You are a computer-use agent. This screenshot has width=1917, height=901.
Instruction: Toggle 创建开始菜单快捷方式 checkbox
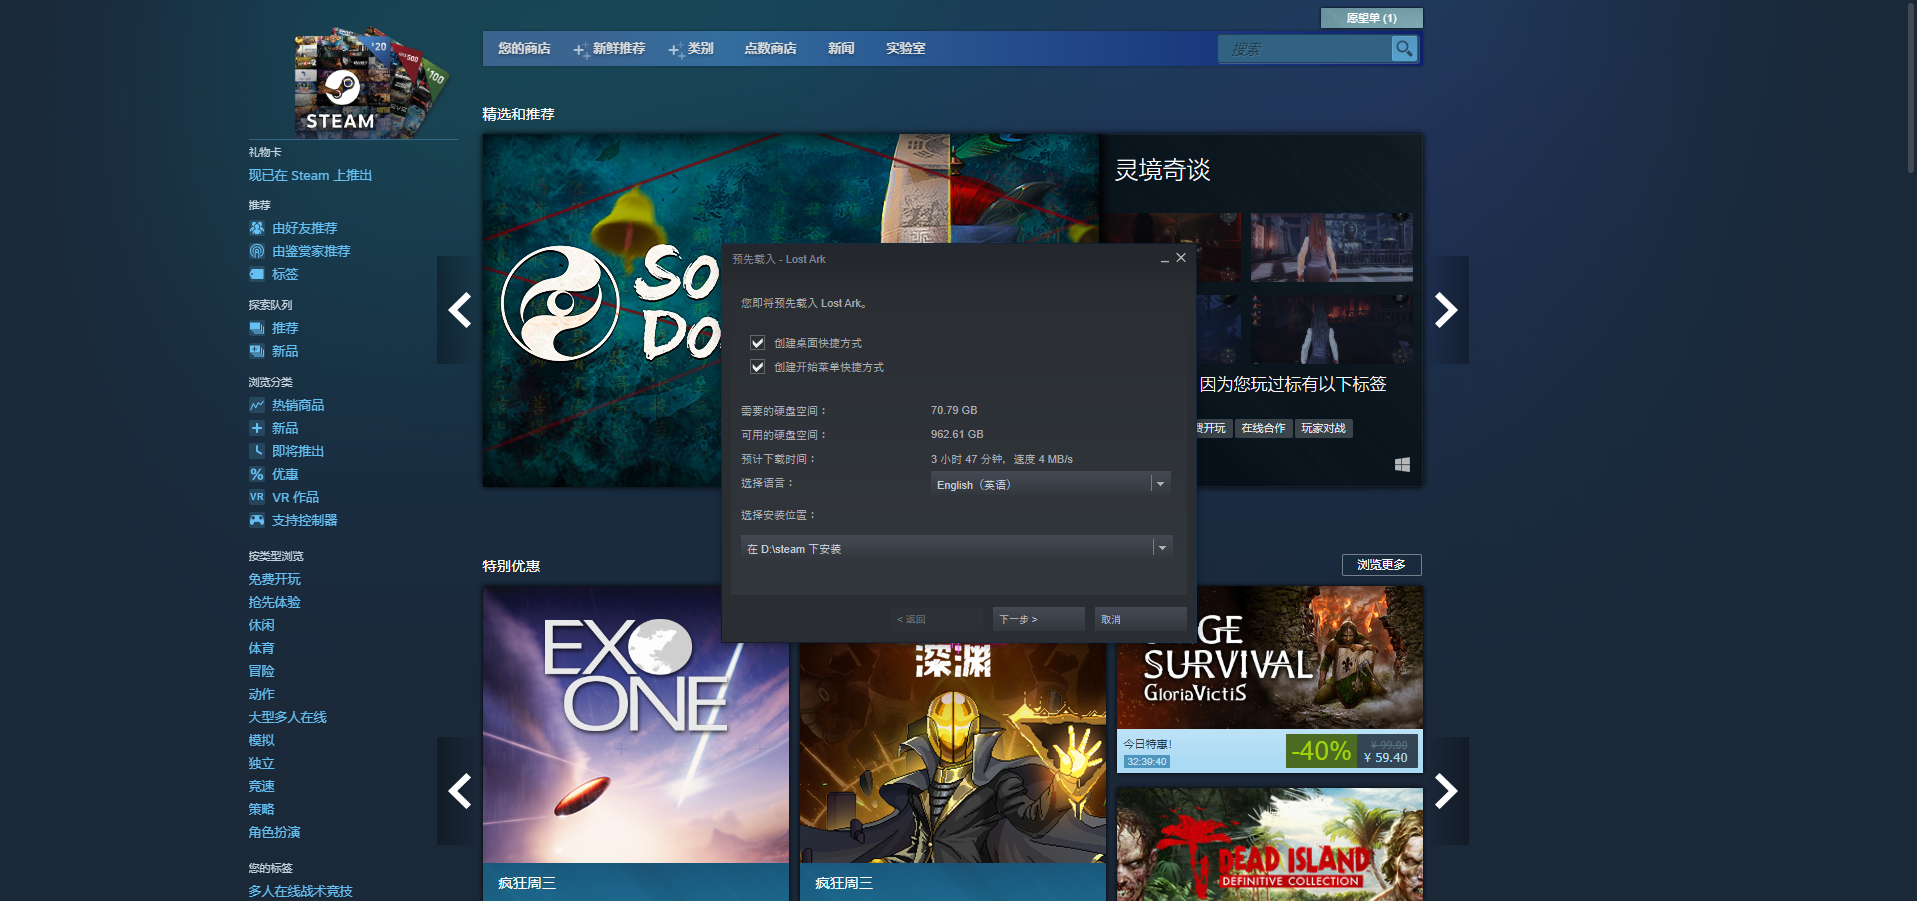tap(758, 367)
